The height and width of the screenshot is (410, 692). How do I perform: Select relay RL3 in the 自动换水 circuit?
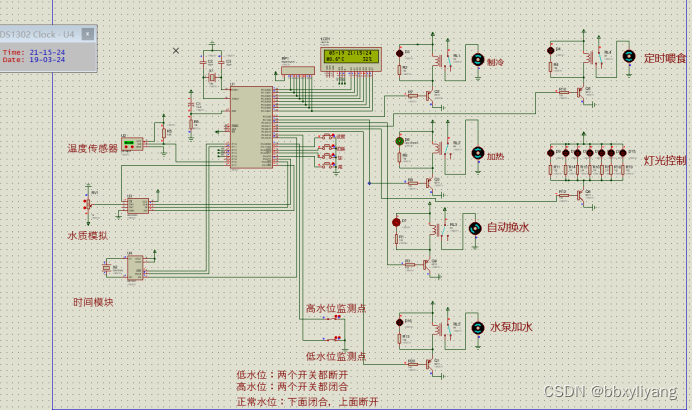tap(440, 230)
